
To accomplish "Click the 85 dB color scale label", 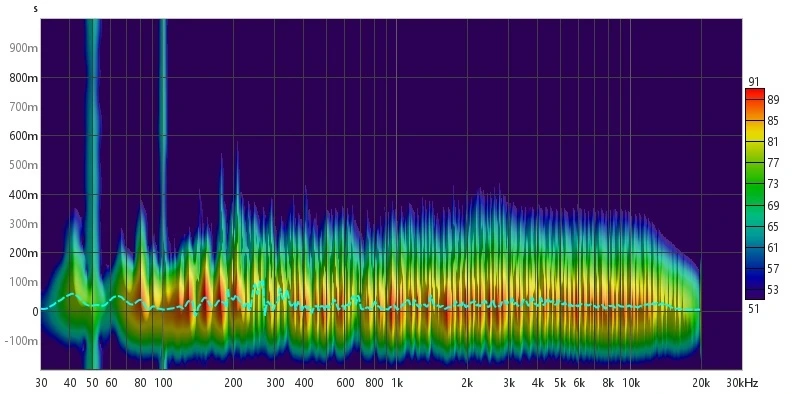I will 773,121.
